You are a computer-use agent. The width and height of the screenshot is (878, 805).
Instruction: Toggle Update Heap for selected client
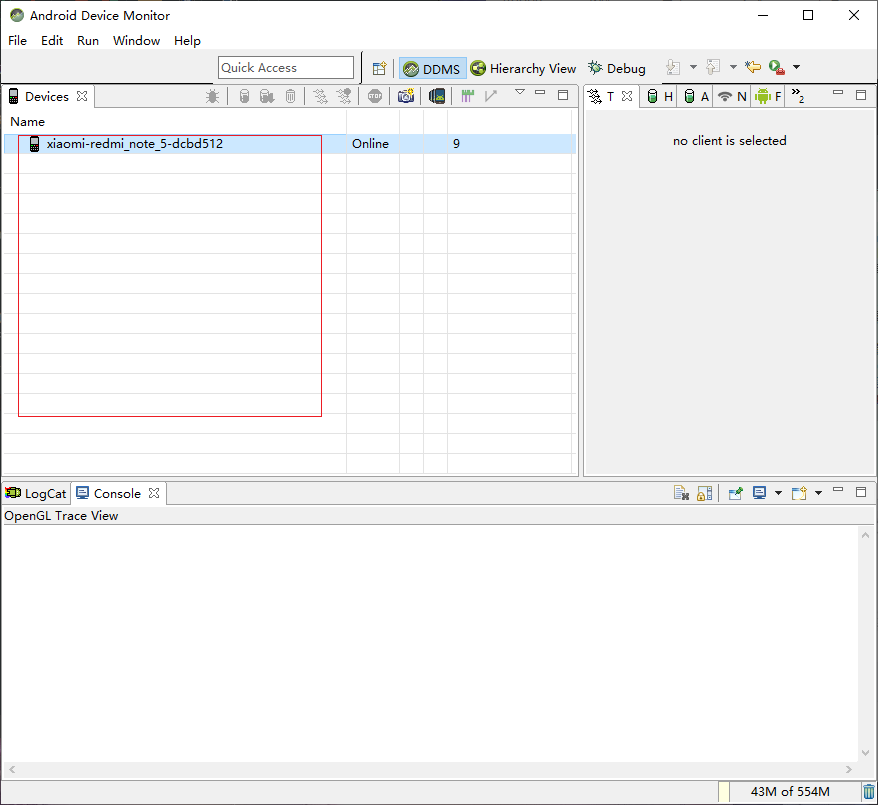click(244, 96)
